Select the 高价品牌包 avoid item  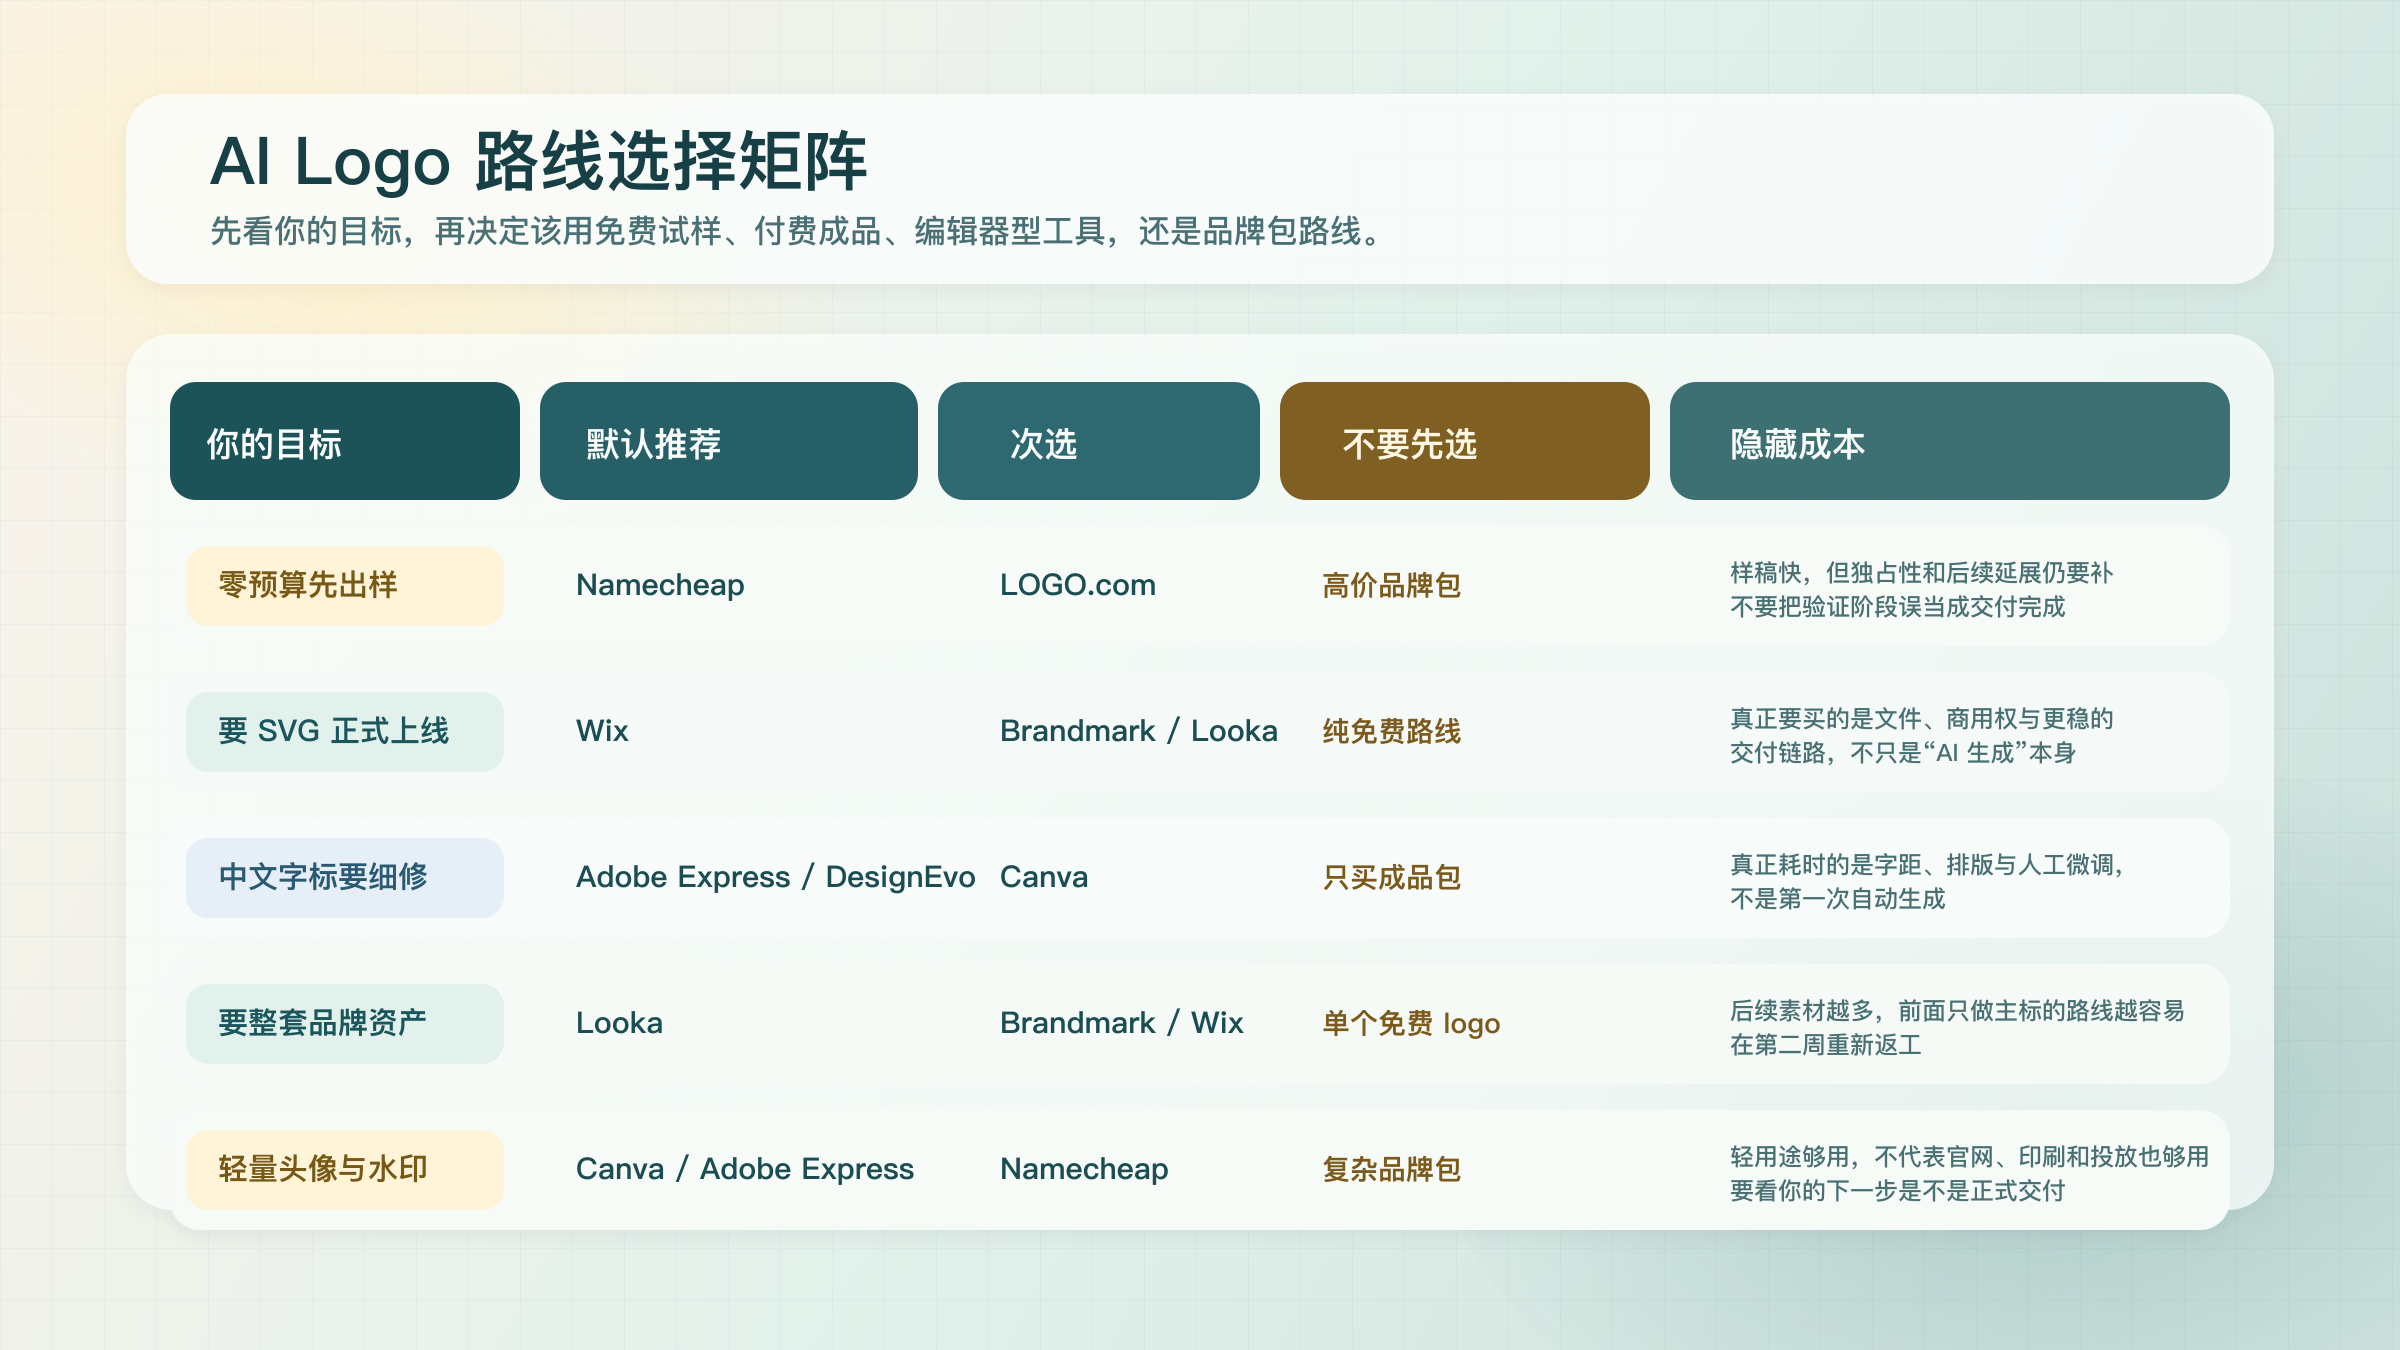coord(1391,585)
